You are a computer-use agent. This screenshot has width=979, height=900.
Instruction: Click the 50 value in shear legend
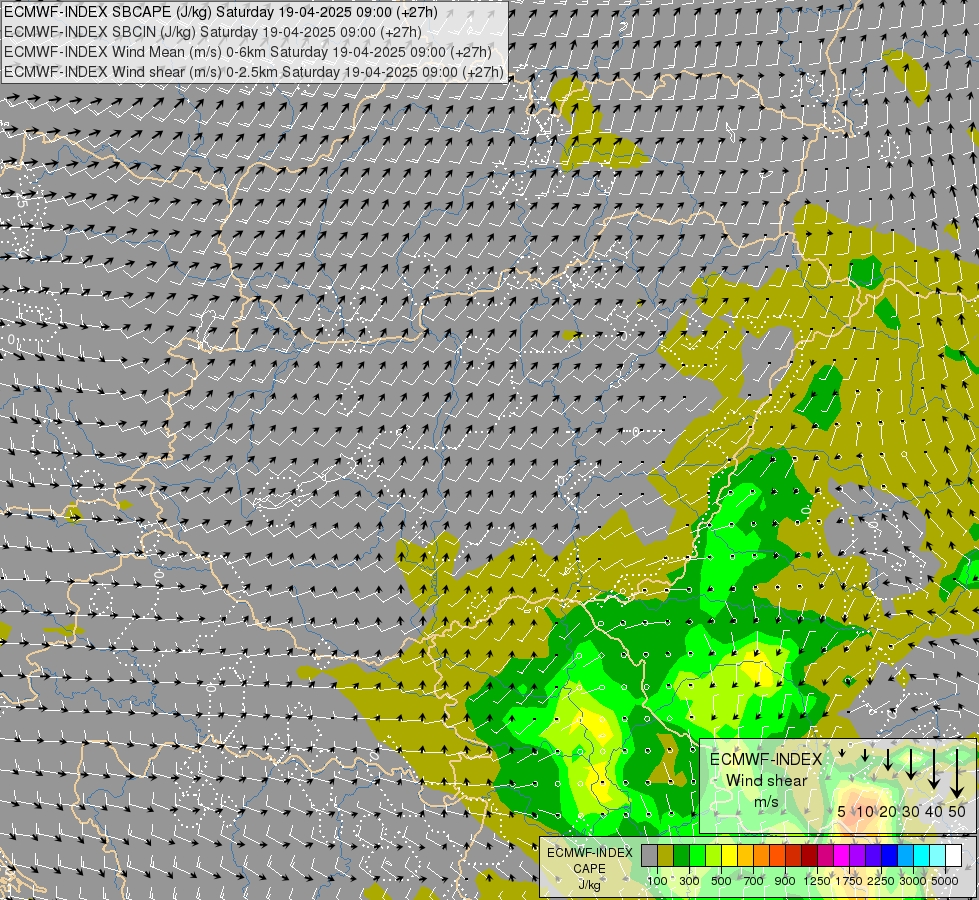click(x=957, y=811)
